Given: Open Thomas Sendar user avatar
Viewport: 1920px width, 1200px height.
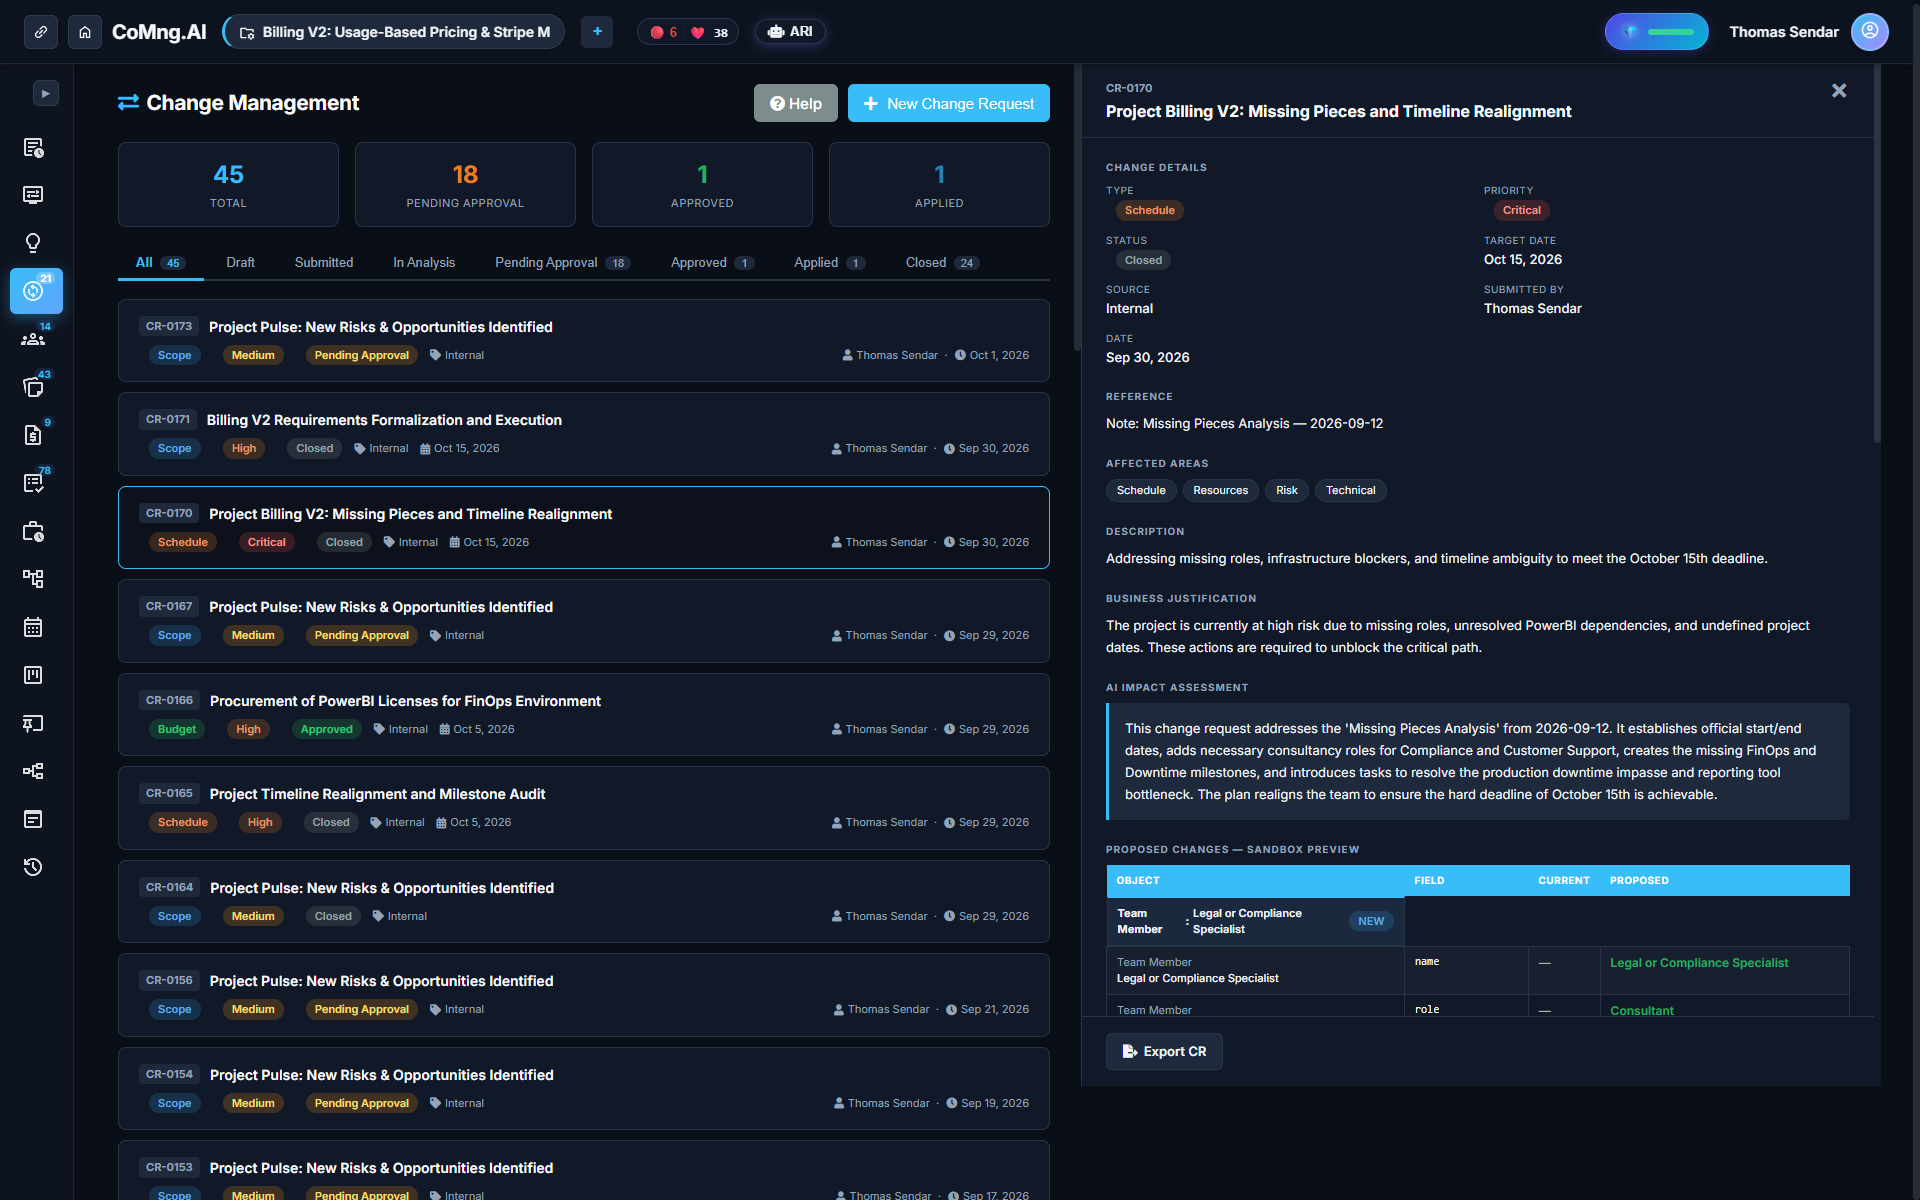Looking at the screenshot, I should [1870, 32].
